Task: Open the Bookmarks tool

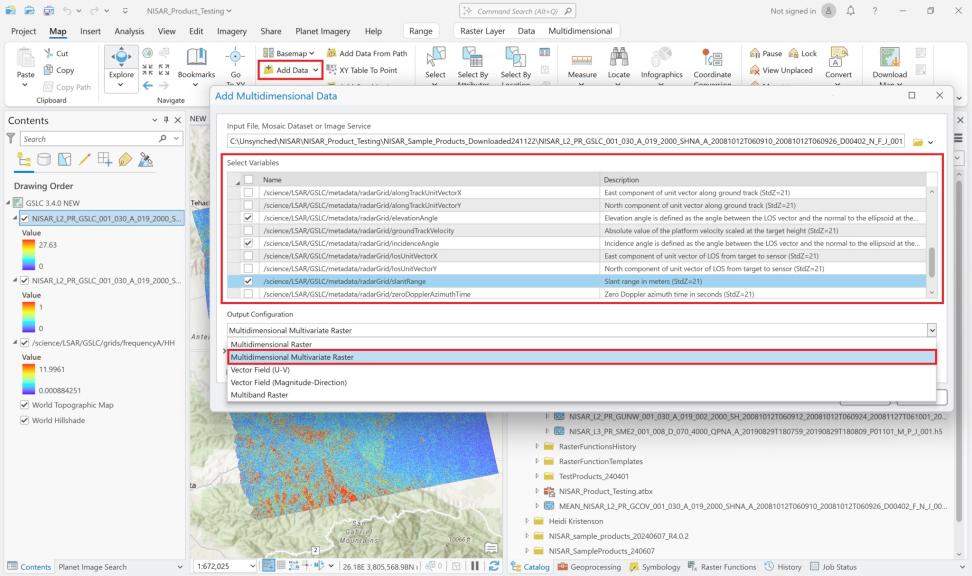Action: click(196, 64)
